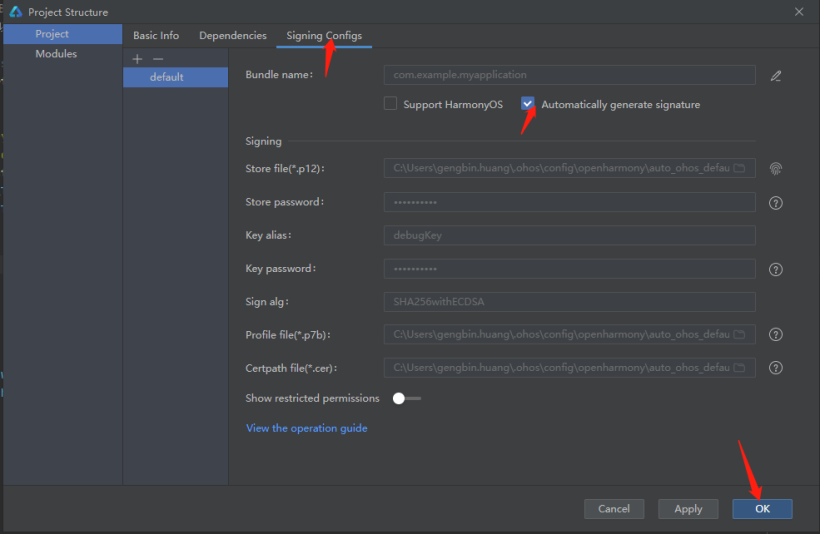820x534 pixels.
Task: Open the Store password help icon
Action: click(776, 203)
